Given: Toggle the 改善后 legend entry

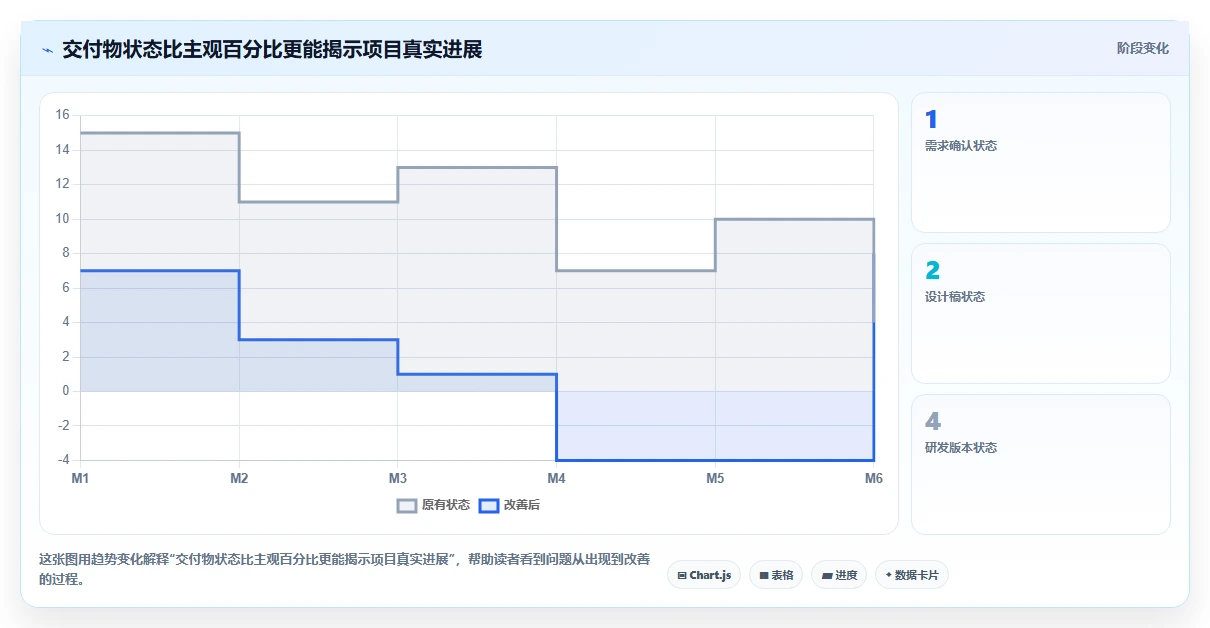Looking at the screenshot, I should (510, 506).
